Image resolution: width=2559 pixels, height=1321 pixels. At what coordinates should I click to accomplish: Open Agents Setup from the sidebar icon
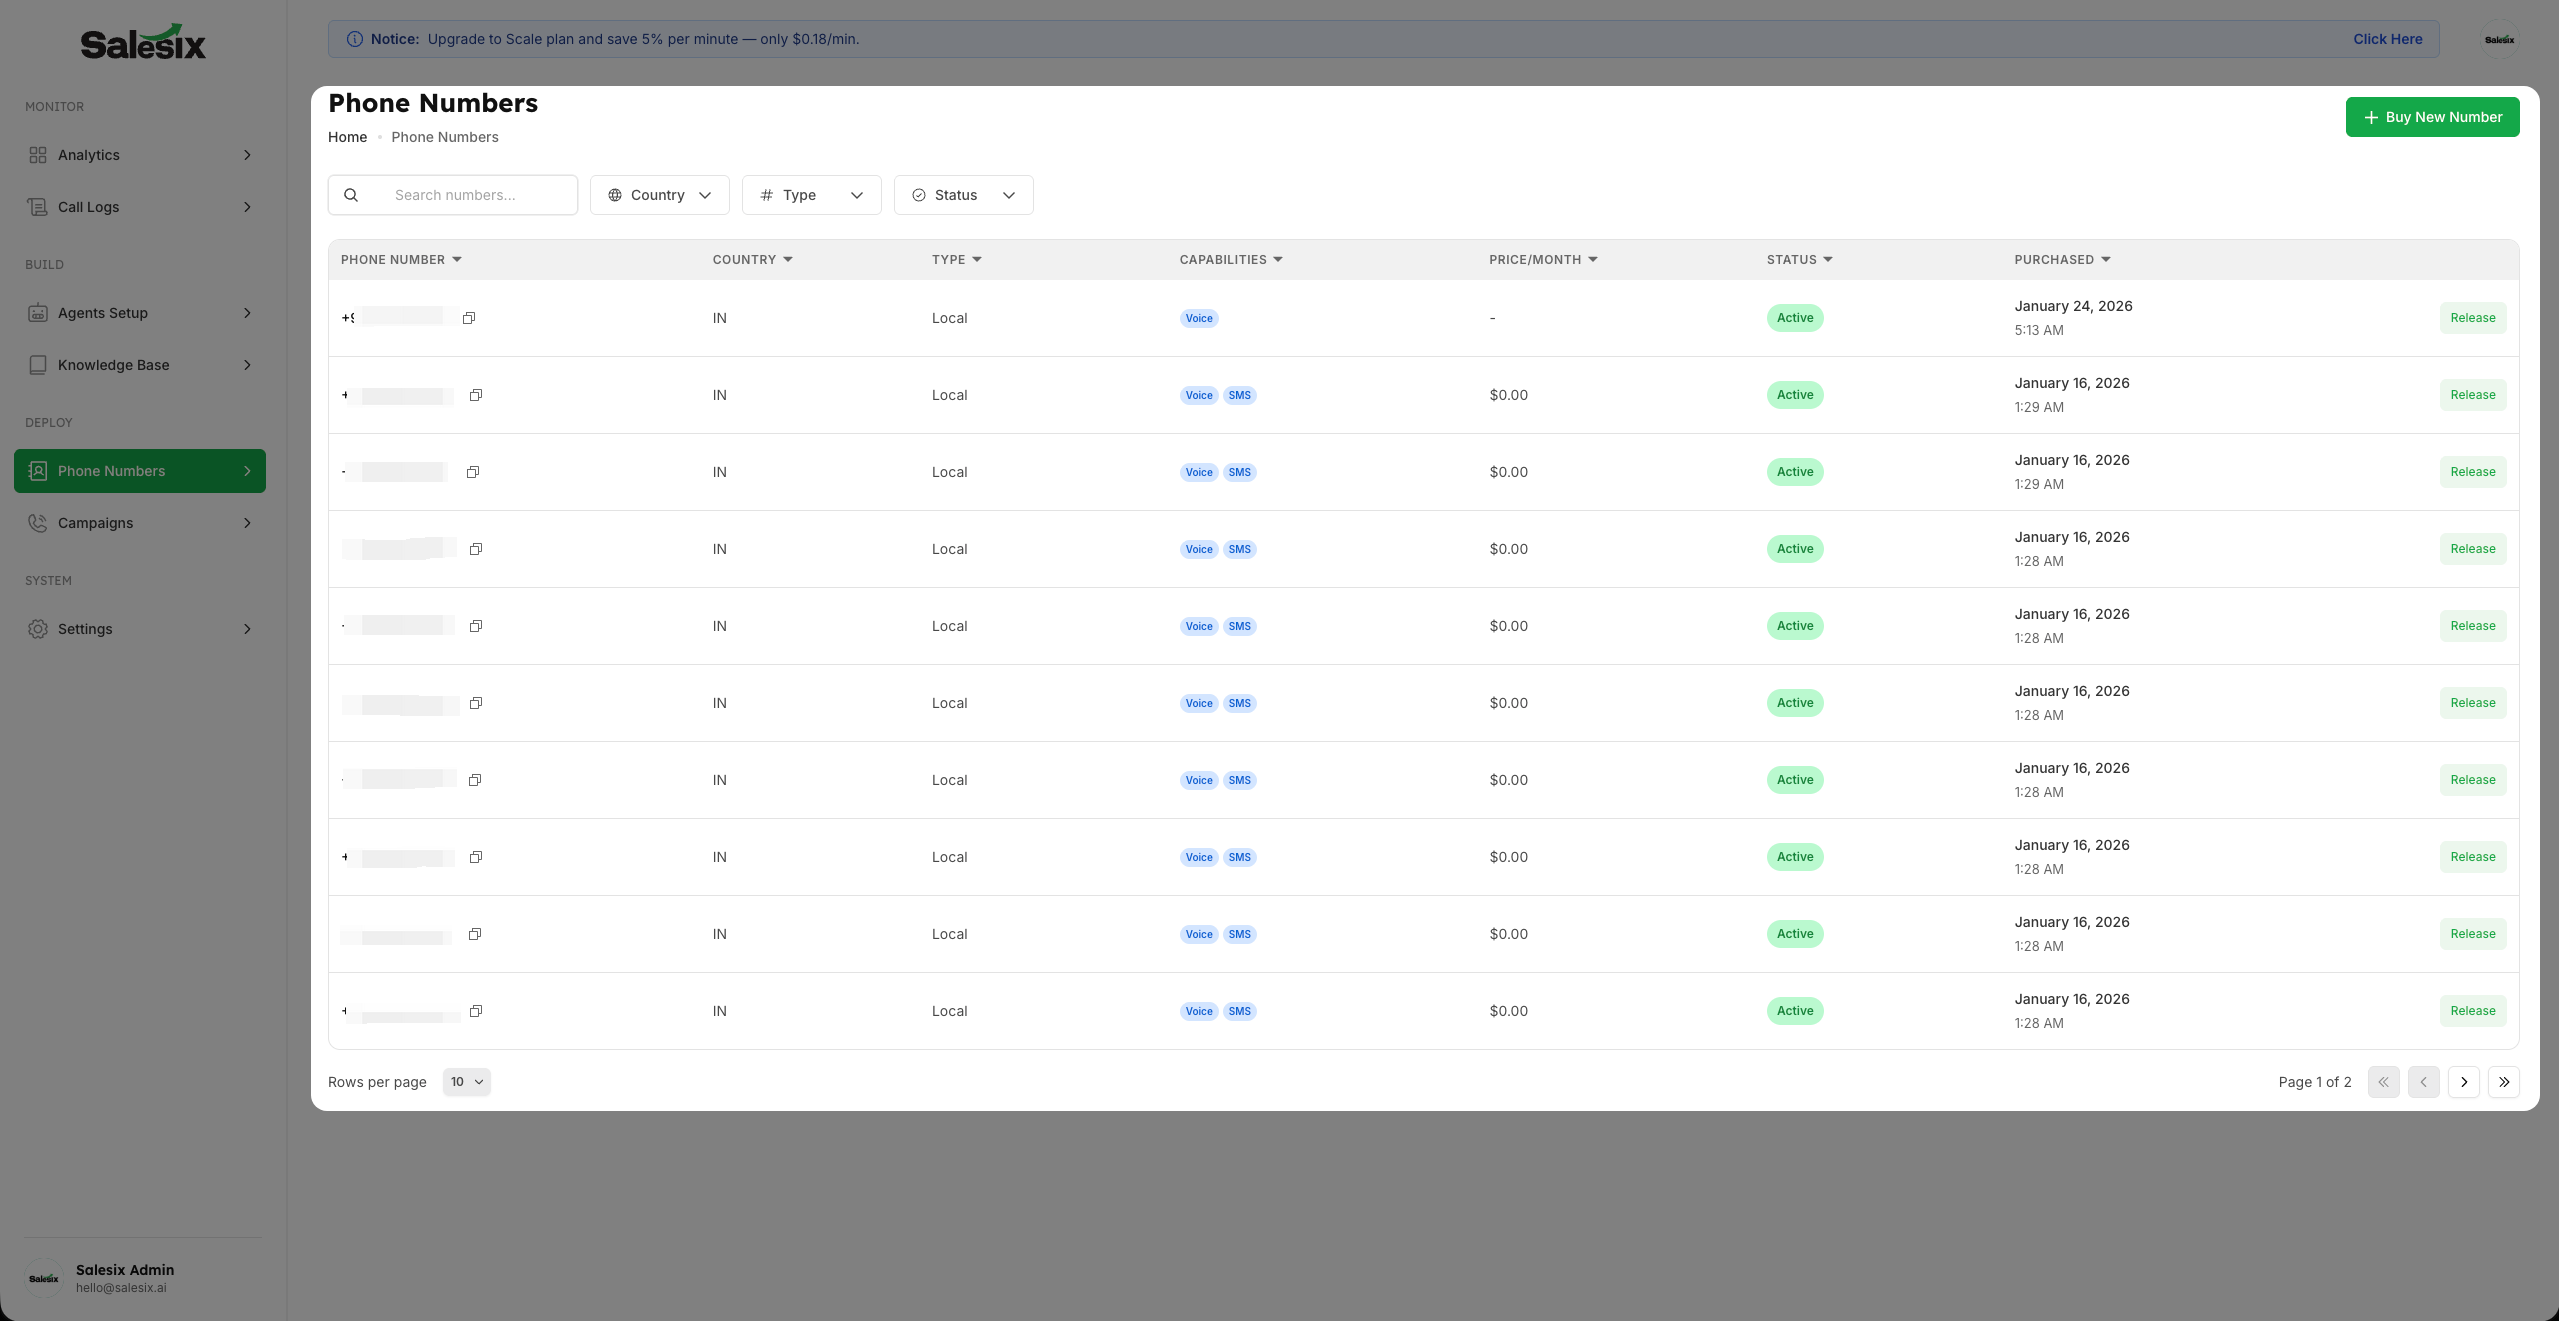38,313
